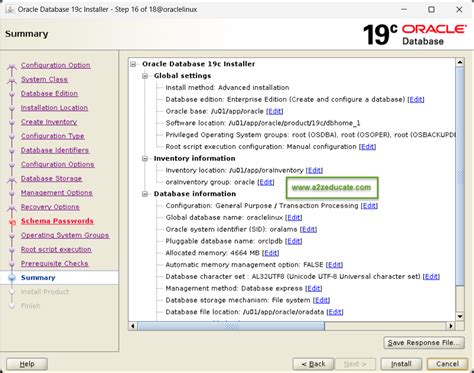The height and width of the screenshot is (373, 474).
Task: Edit the oraInventory group
Action: pyautogui.click(x=266, y=182)
